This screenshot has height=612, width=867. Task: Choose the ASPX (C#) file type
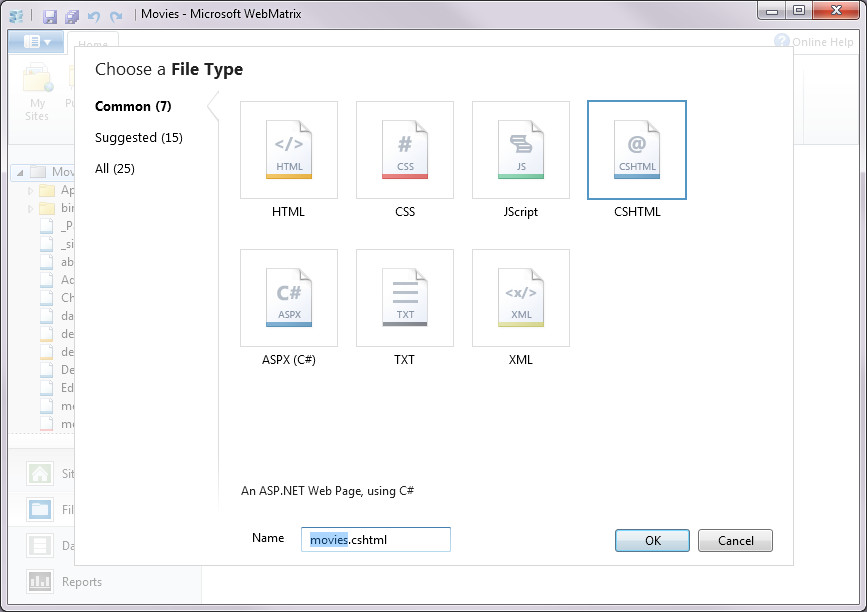click(289, 298)
